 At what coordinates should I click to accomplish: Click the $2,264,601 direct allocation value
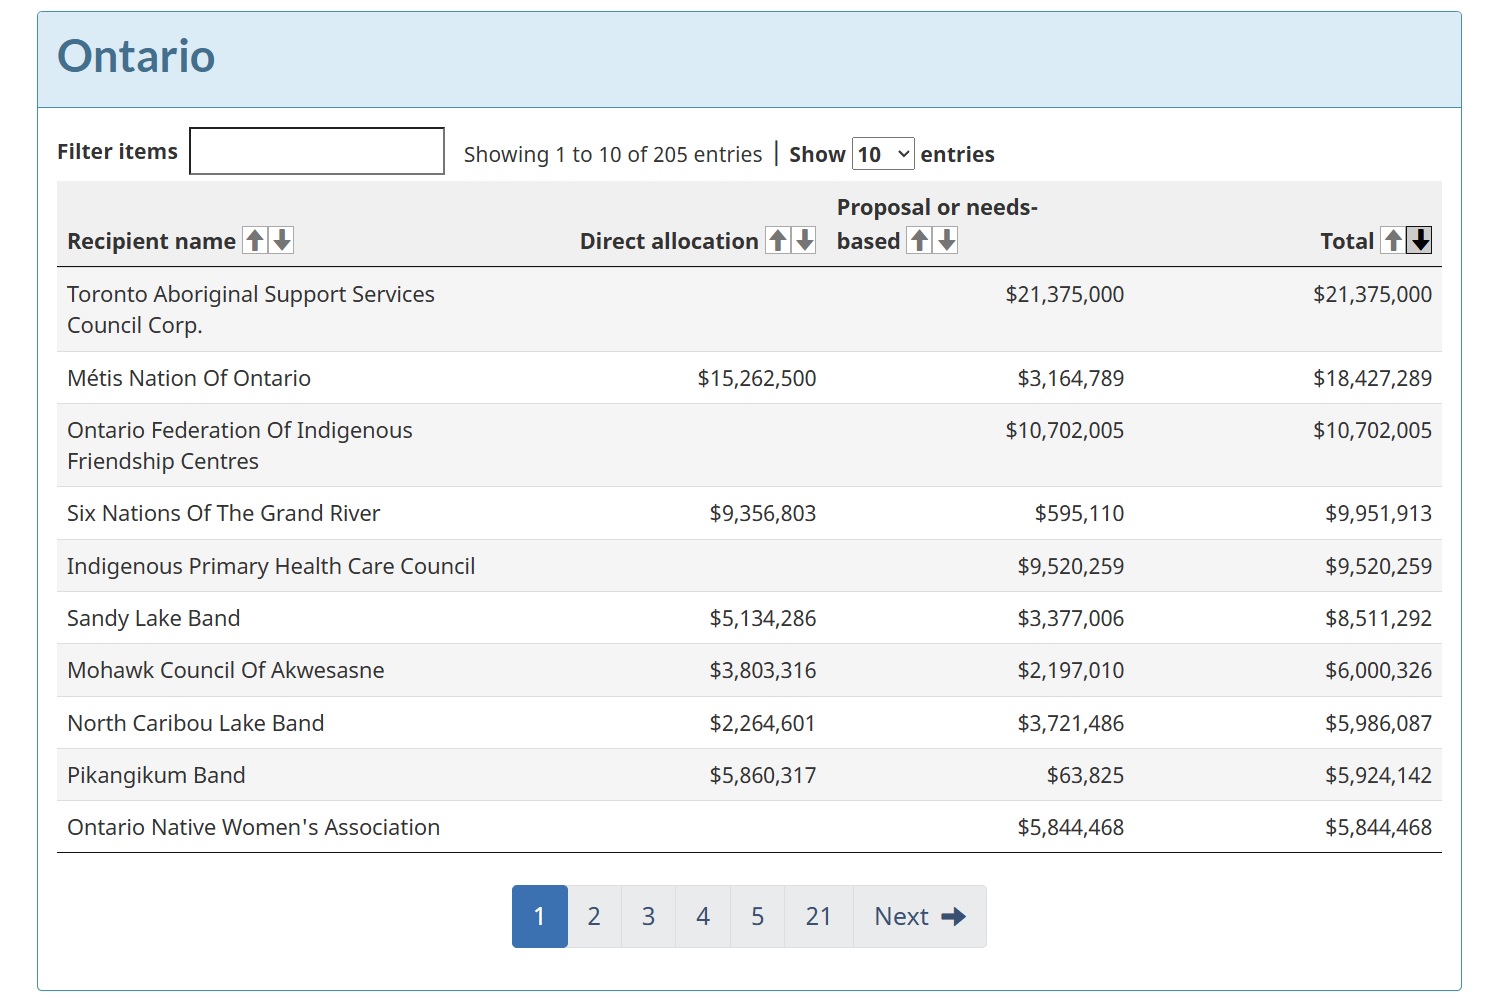(x=763, y=723)
